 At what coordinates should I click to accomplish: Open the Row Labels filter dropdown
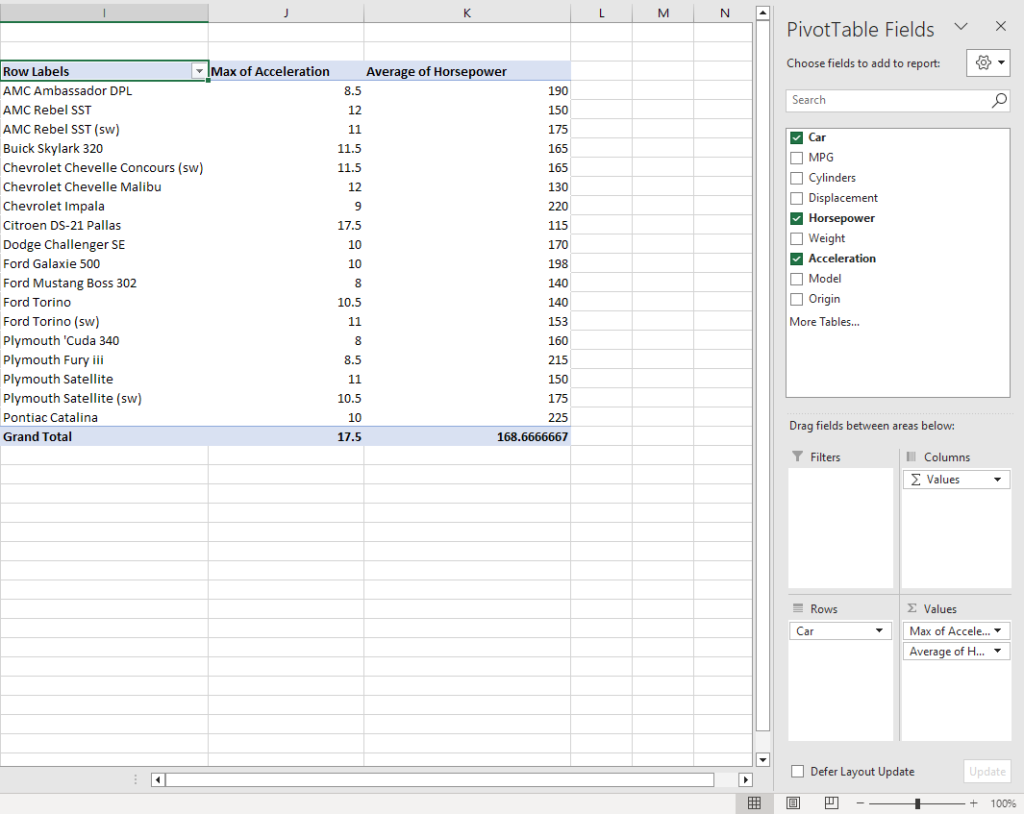pos(200,71)
